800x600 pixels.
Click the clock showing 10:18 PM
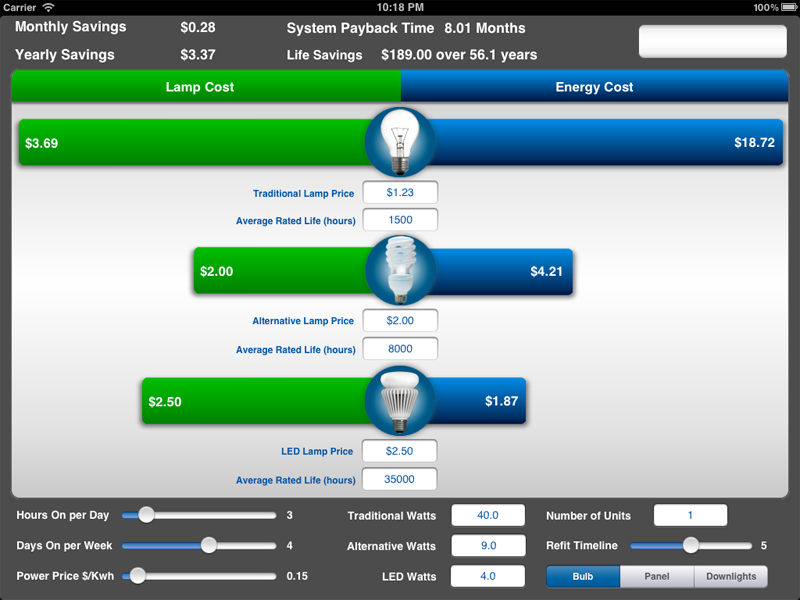[399, 6]
